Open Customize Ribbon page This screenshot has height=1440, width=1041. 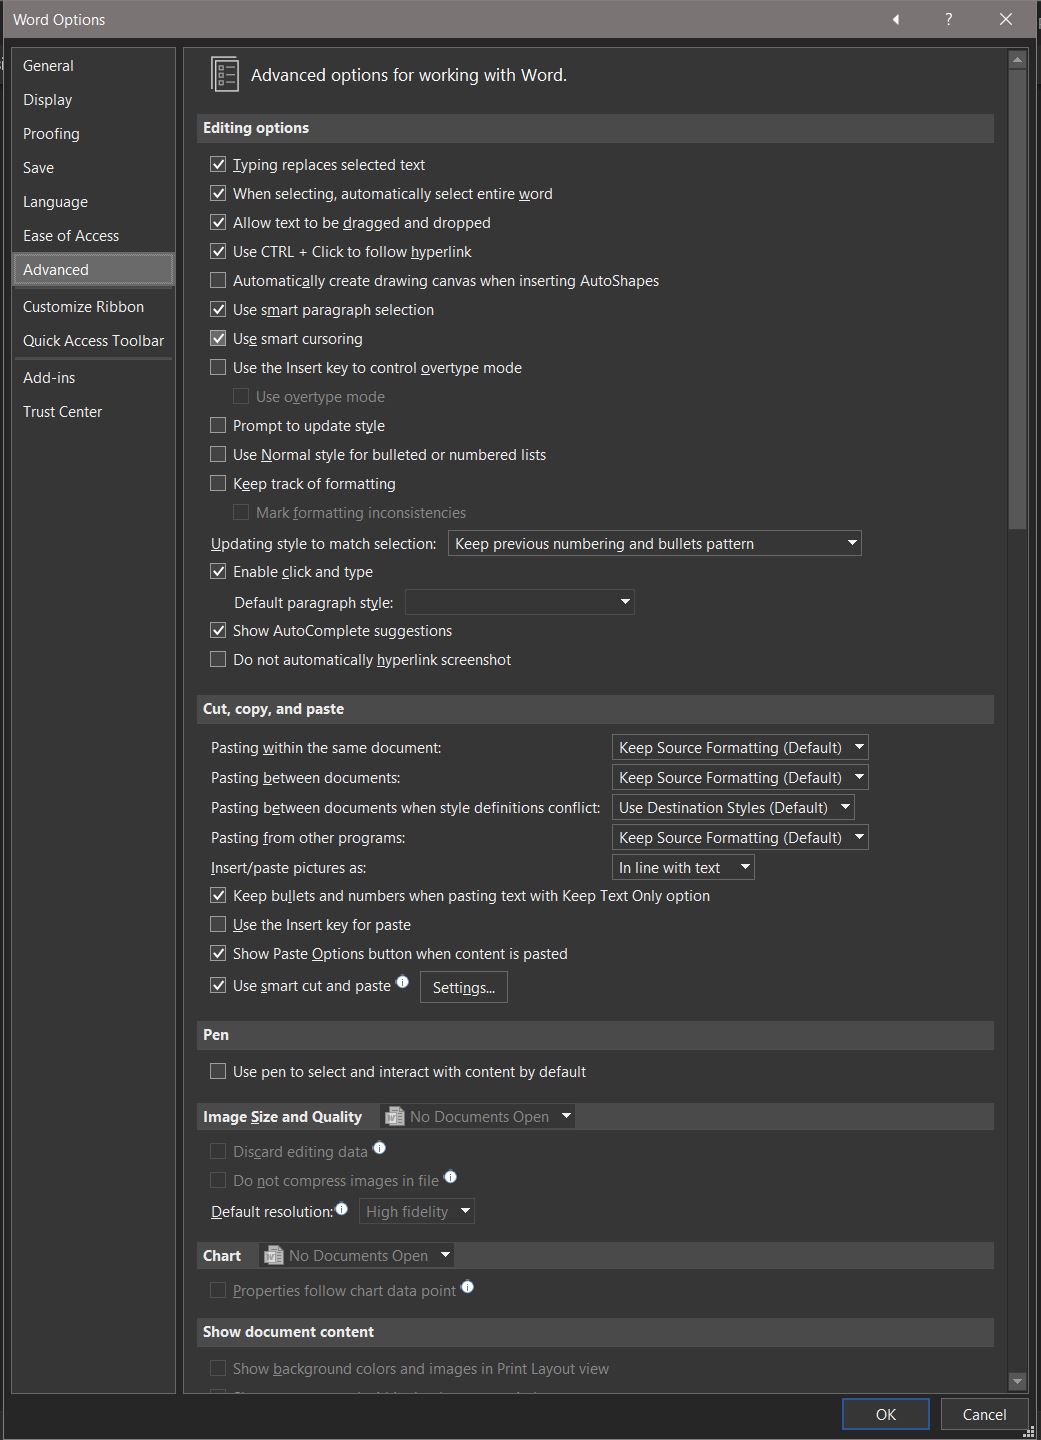(x=93, y=306)
